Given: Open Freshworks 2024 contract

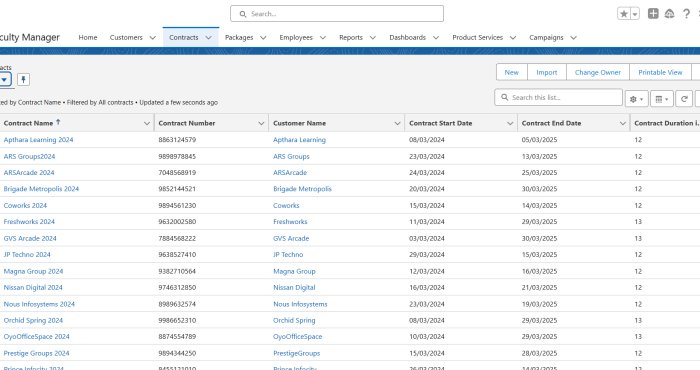Looking at the screenshot, I should pos(29,221).
